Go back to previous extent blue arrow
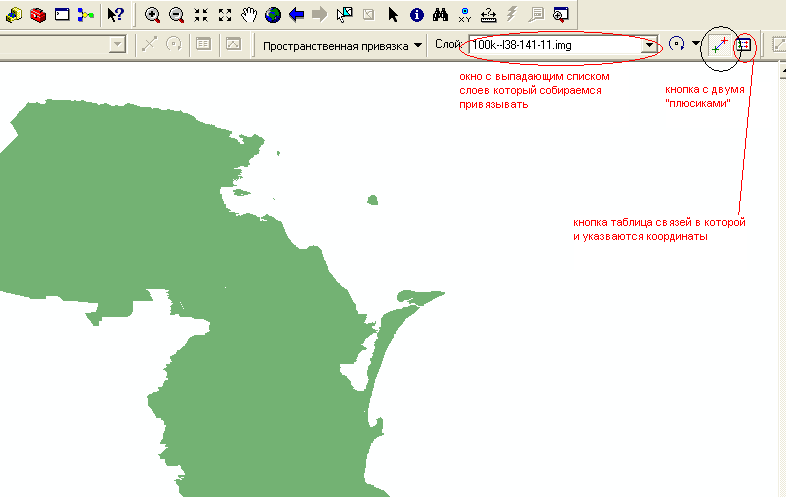The image size is (786, 497). (297, 15)
